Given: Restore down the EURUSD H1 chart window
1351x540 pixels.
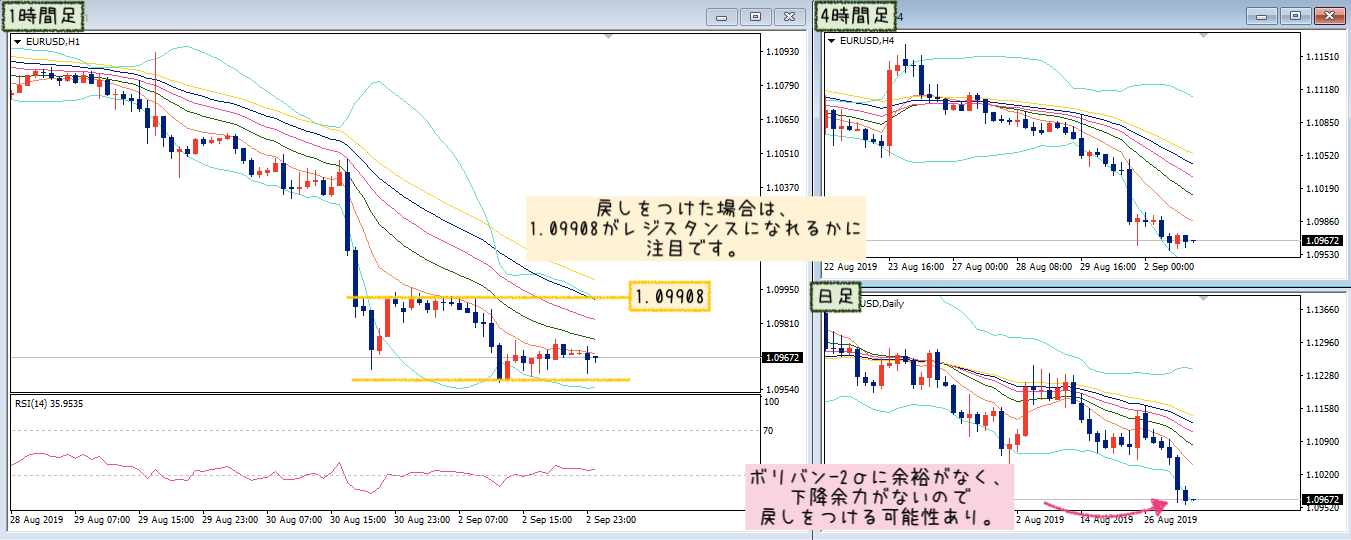Looking at the screenshot, I should pos(756,16).
